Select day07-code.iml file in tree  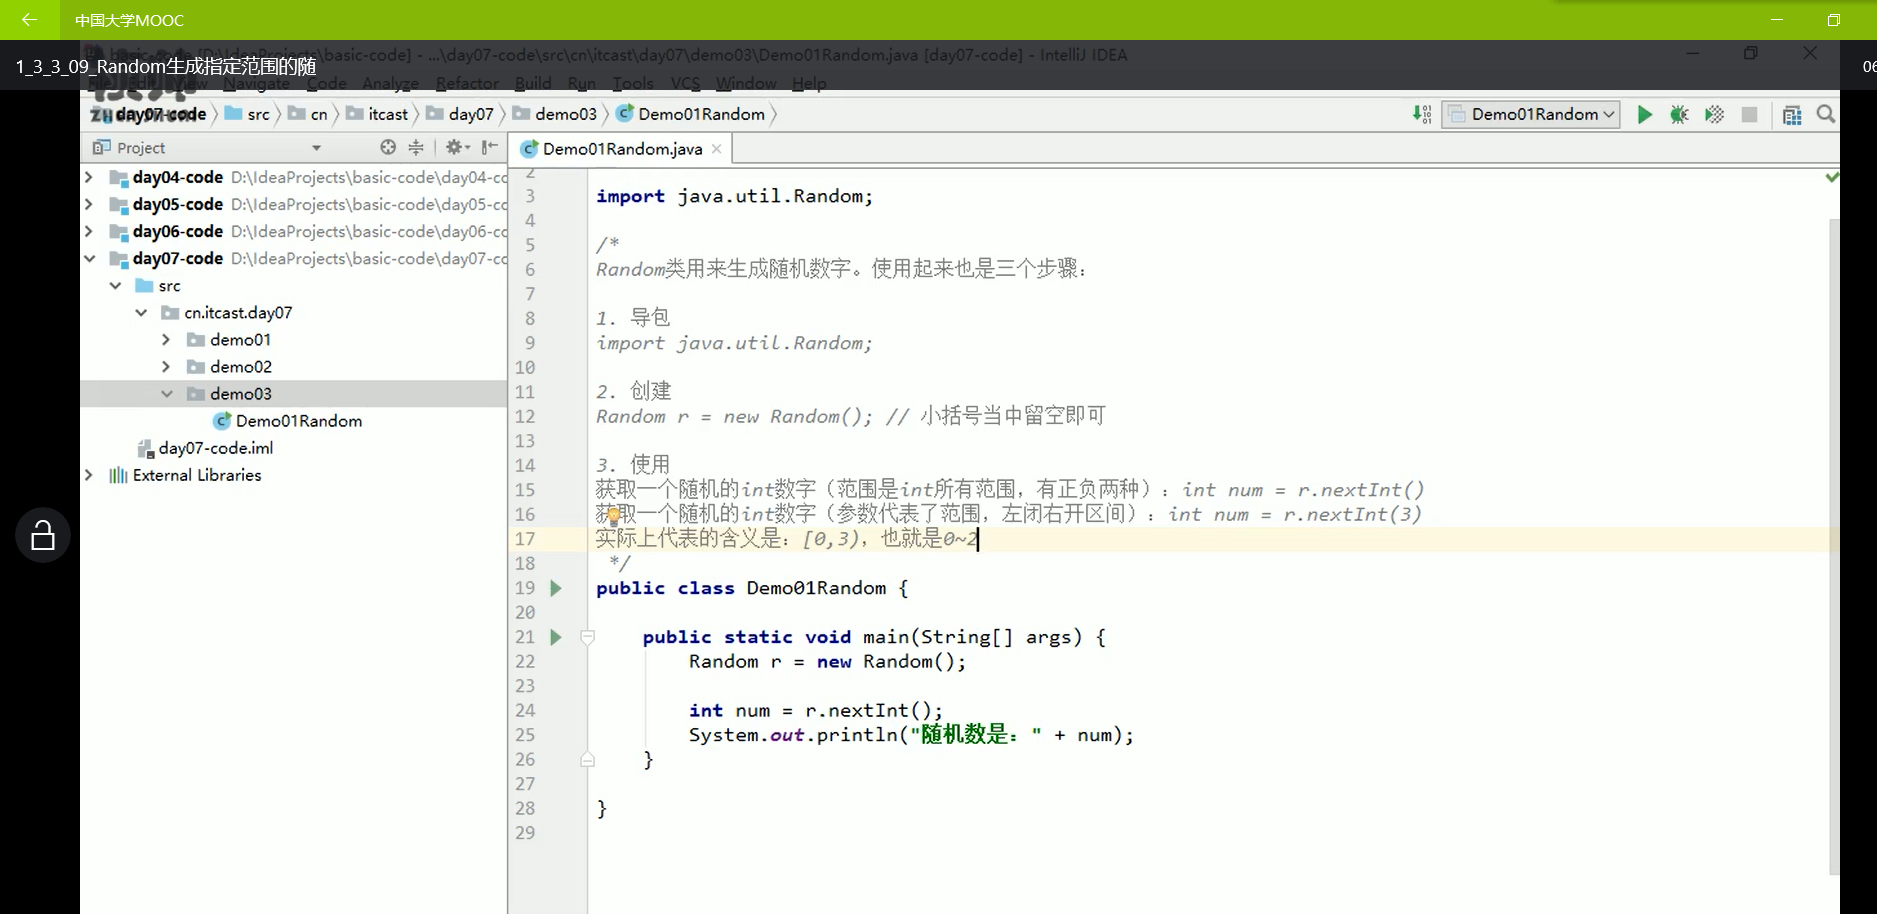coord(215,448)
